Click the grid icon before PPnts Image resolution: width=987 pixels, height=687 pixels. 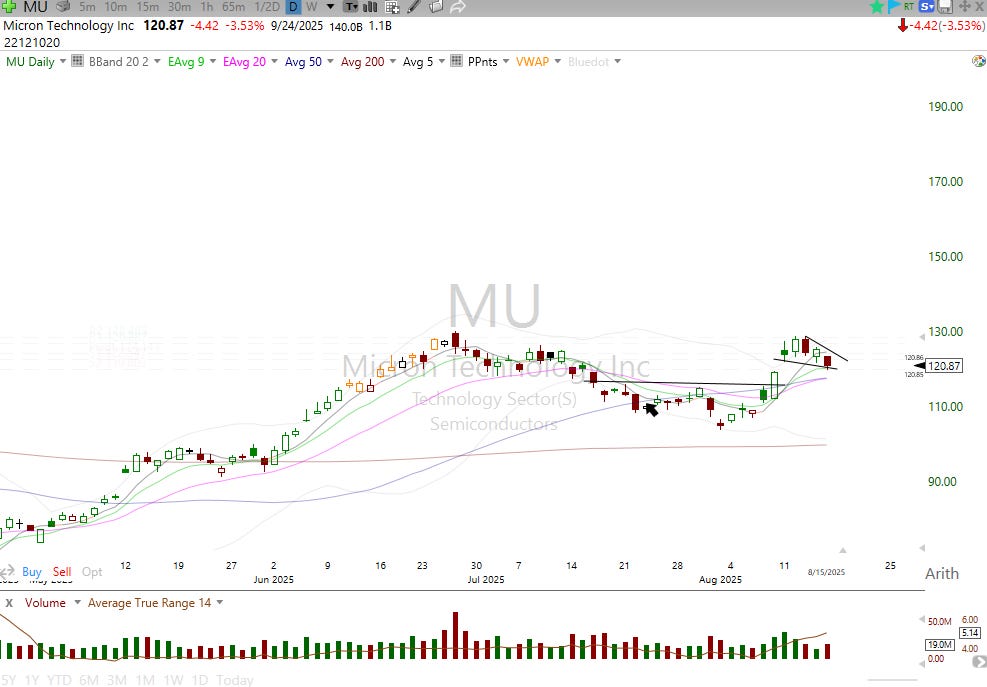[457, 61]
